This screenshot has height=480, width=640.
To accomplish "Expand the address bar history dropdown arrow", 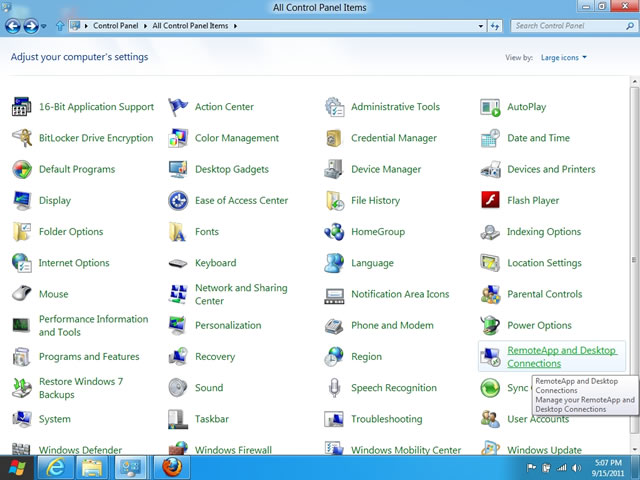I will coord(480,26).
